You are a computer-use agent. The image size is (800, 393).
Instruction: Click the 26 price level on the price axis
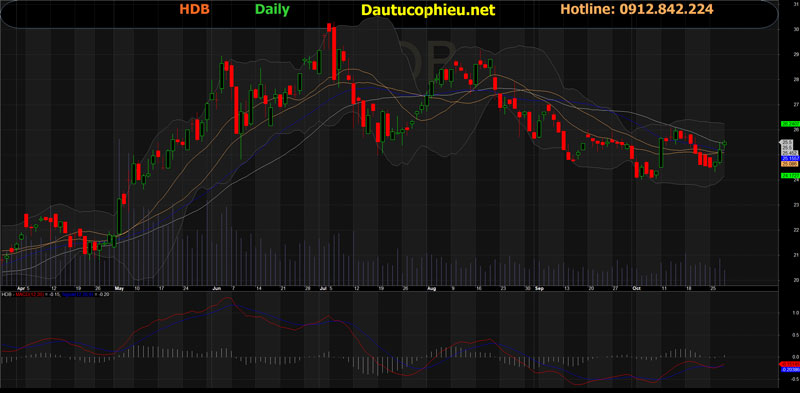point(796,130)
